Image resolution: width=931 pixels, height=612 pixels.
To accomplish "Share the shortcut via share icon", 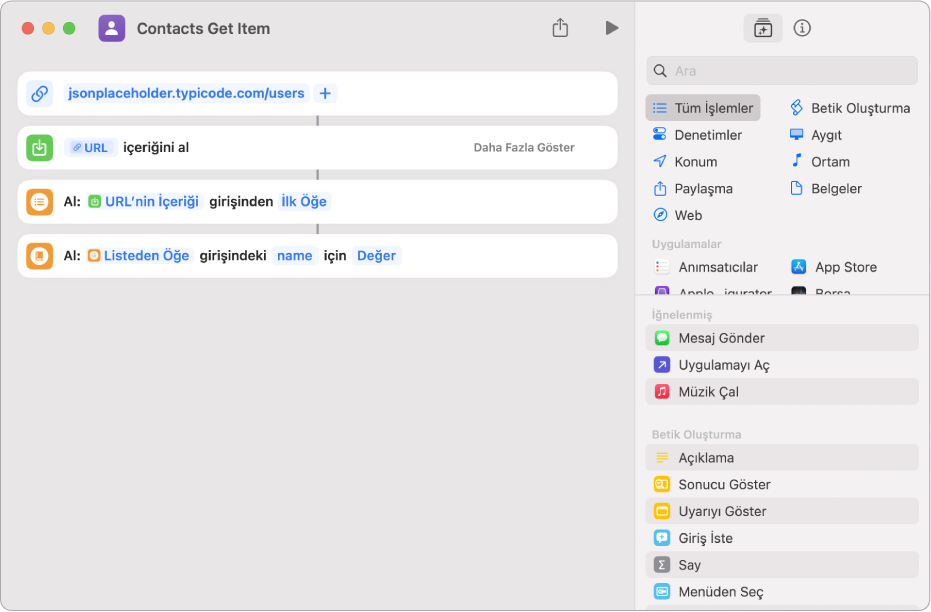I will pos(560,28).
